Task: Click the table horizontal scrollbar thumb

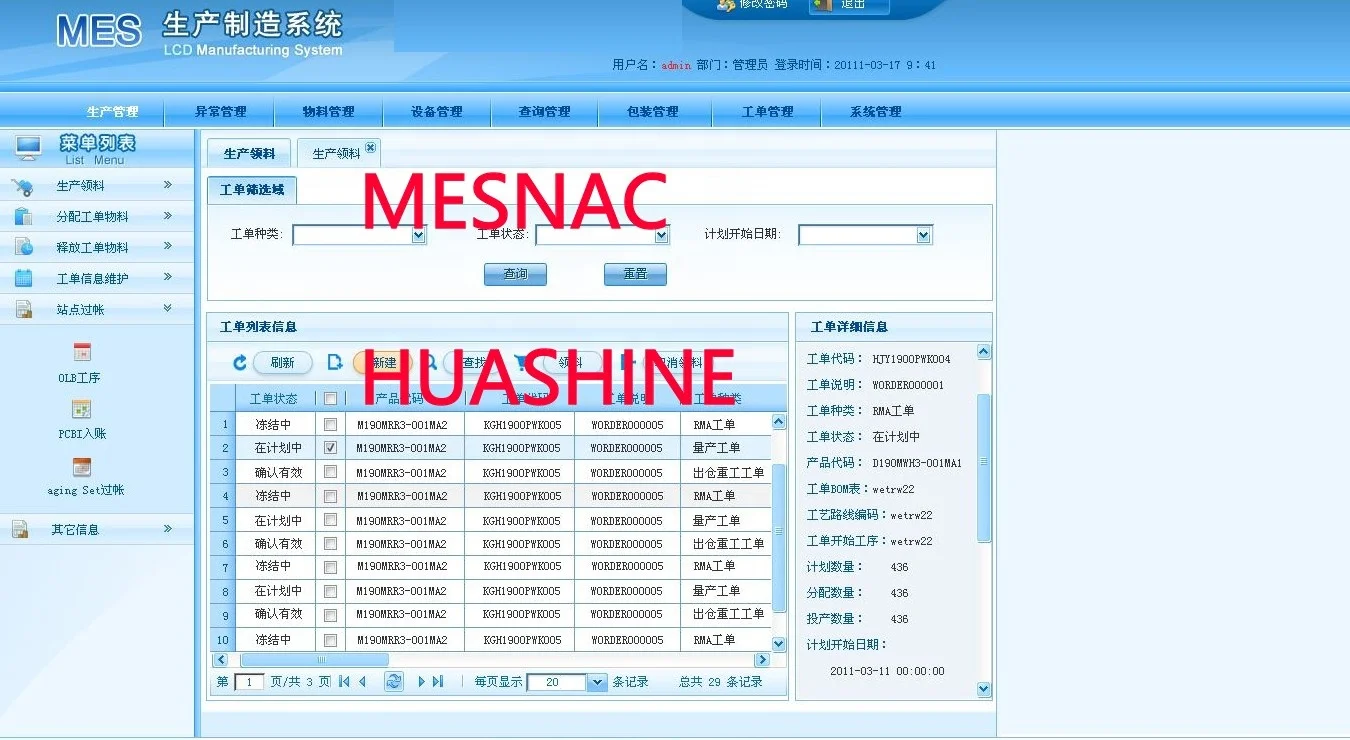Action: (x=315, y=660)
